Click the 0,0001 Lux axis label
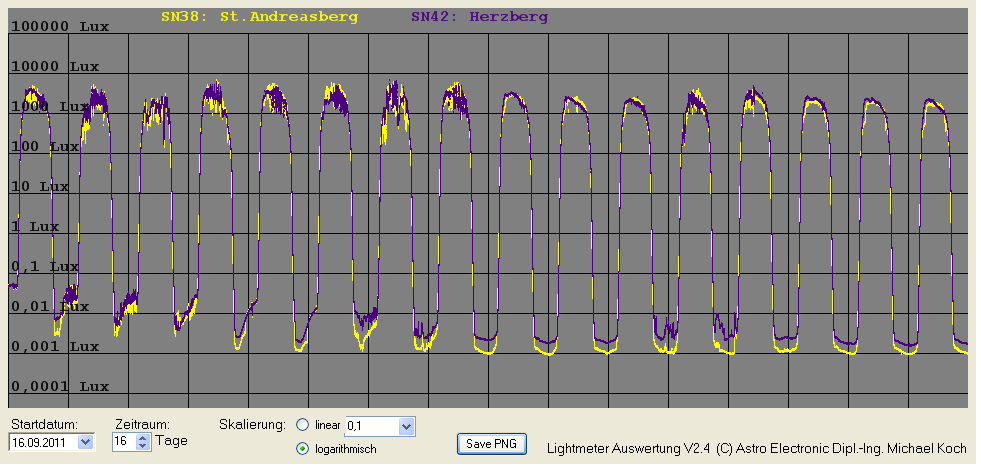The width and height of the screenshot is (981, 476). pyautogui.click(x=60, y=387)
